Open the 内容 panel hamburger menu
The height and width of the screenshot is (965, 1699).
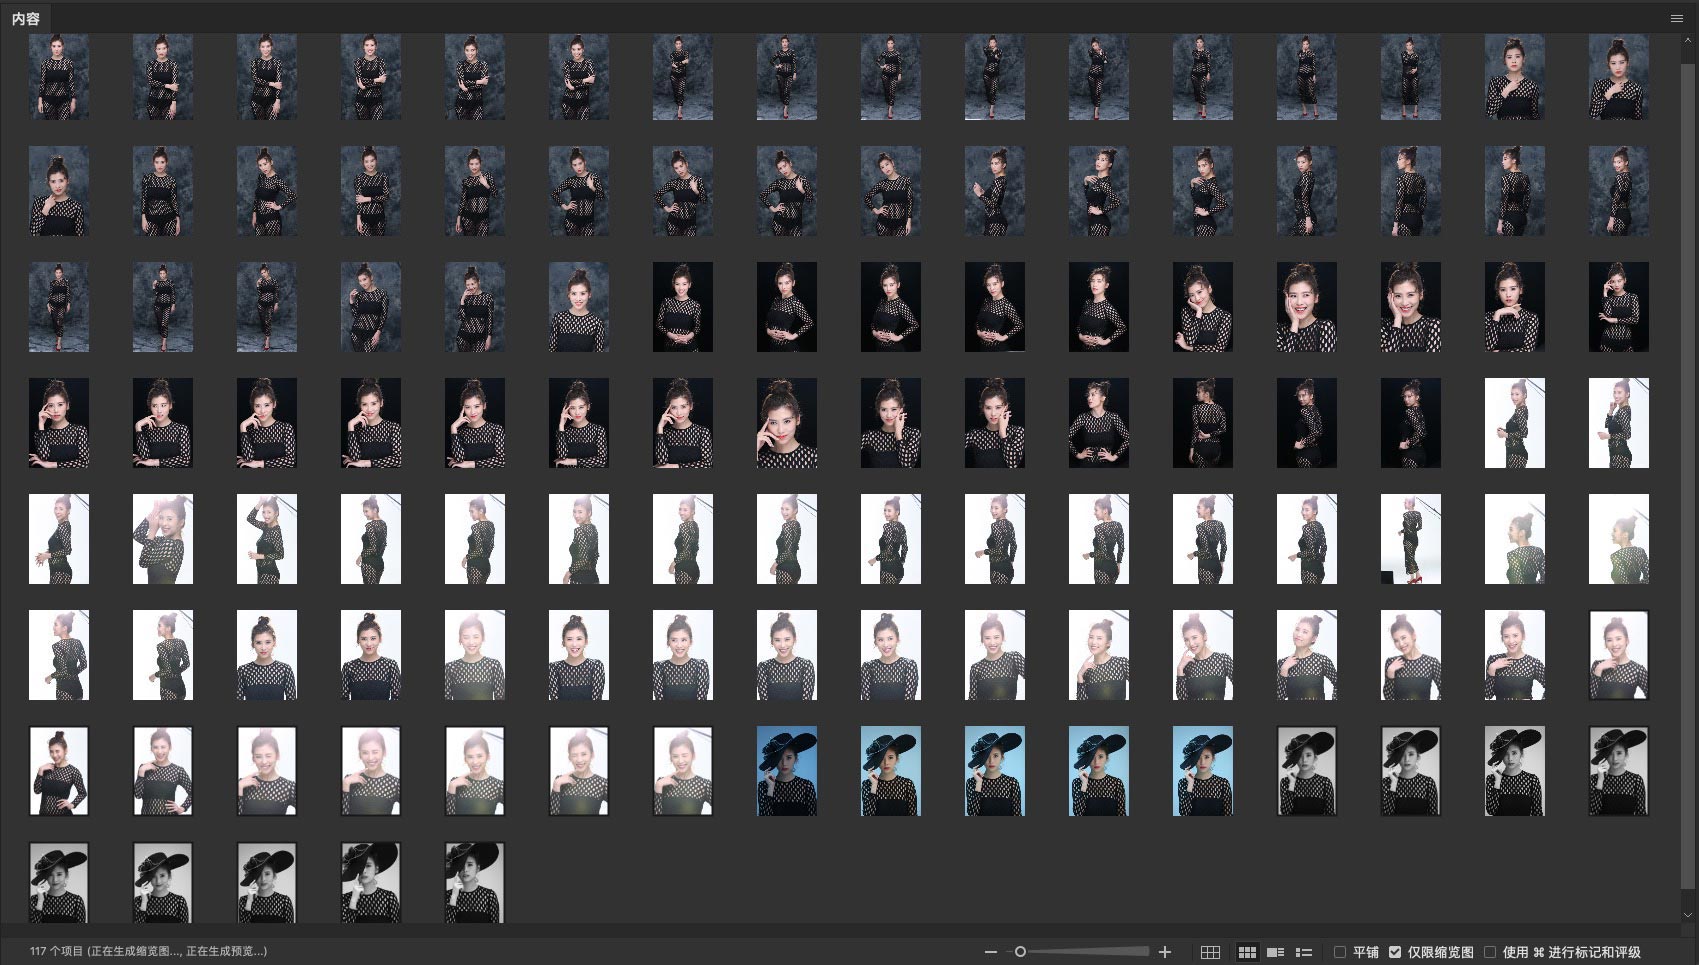click(x=1677, y=18)
